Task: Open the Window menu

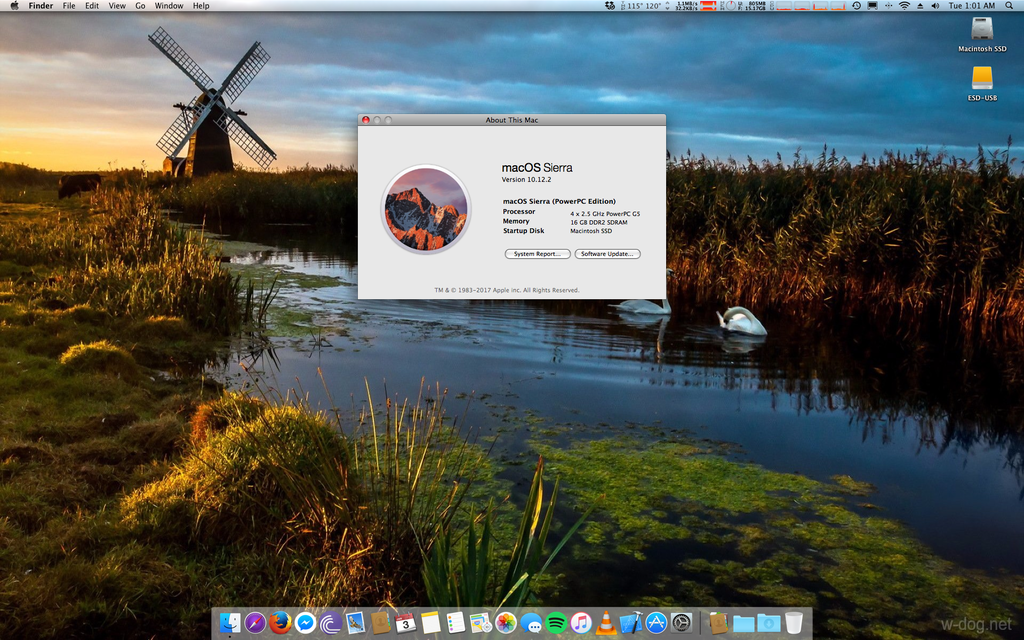Action: pos(168,6)
